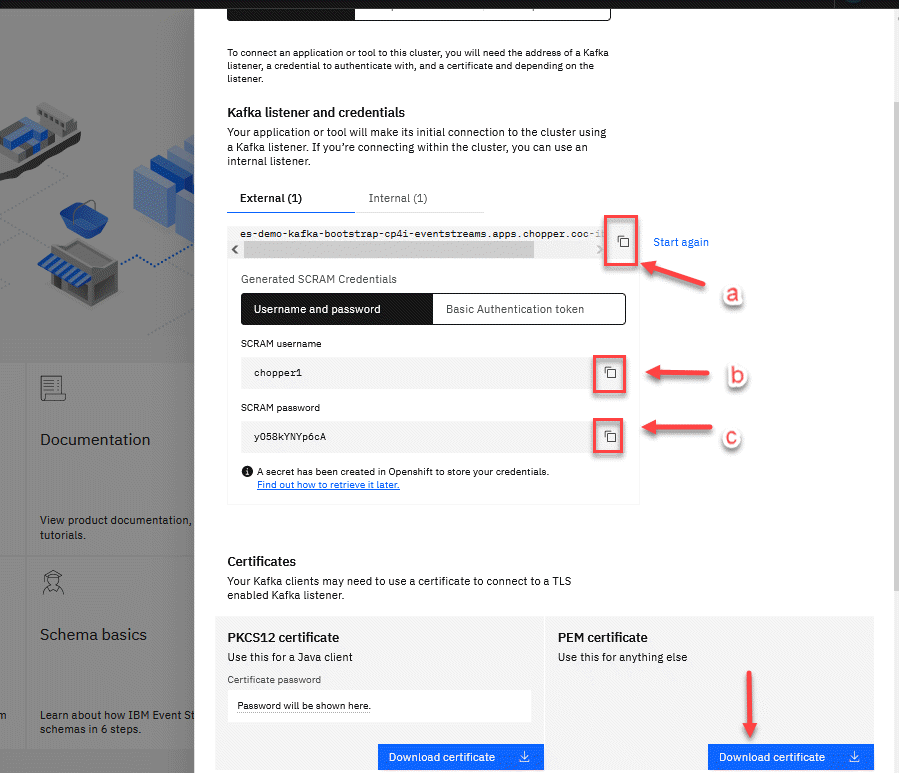899x773 pixels.
Task: Open 'Find out how to retrieve it later'
Action: click(x=328, y=485)
